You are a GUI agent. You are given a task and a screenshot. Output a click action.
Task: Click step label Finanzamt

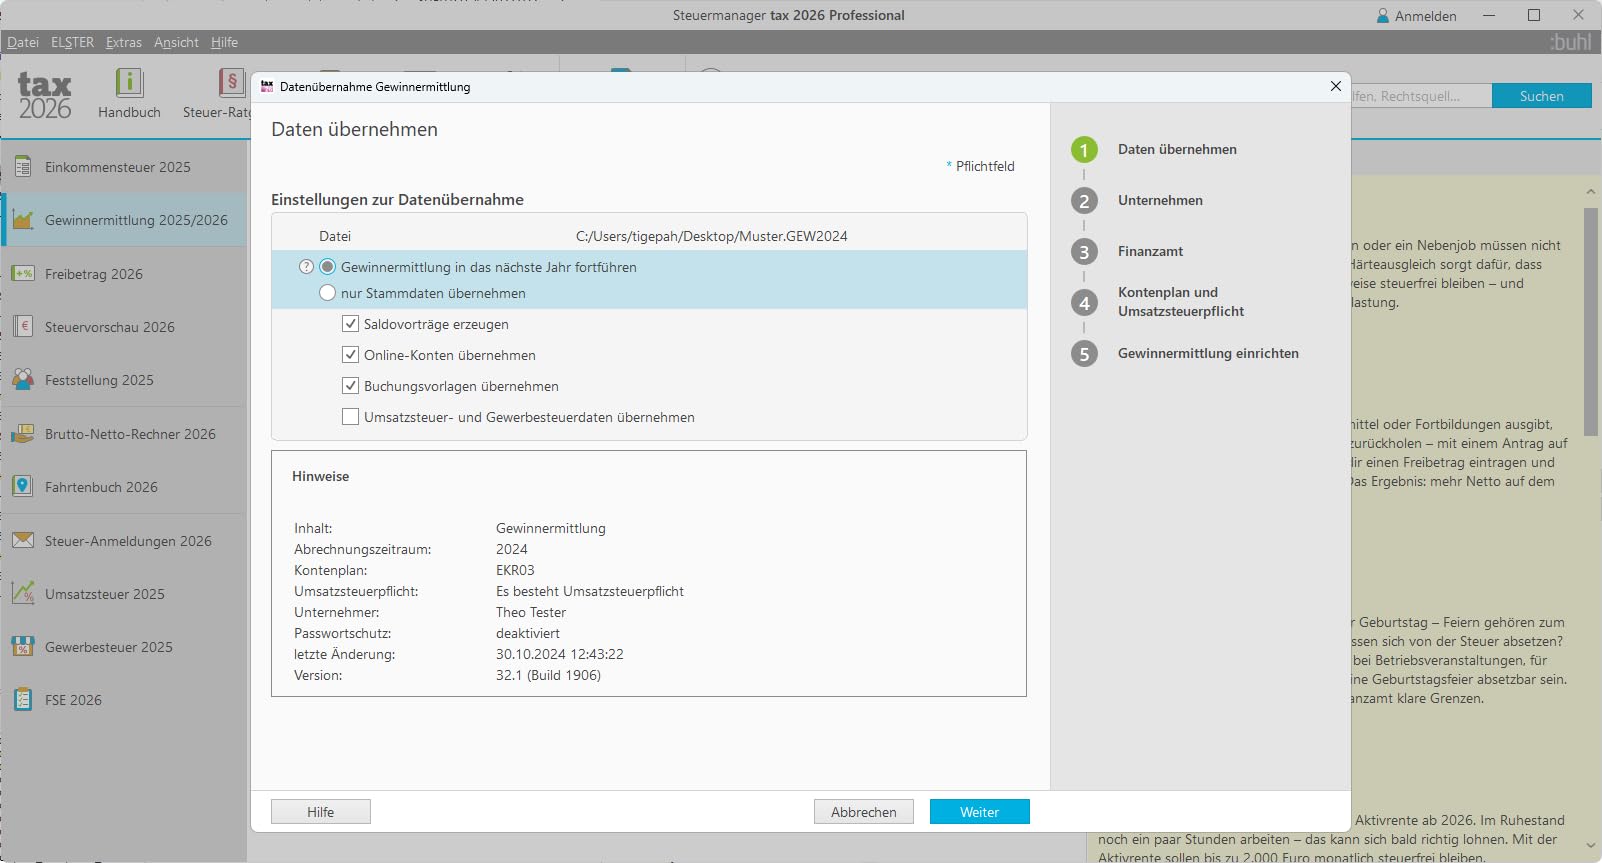(1150, 251)
